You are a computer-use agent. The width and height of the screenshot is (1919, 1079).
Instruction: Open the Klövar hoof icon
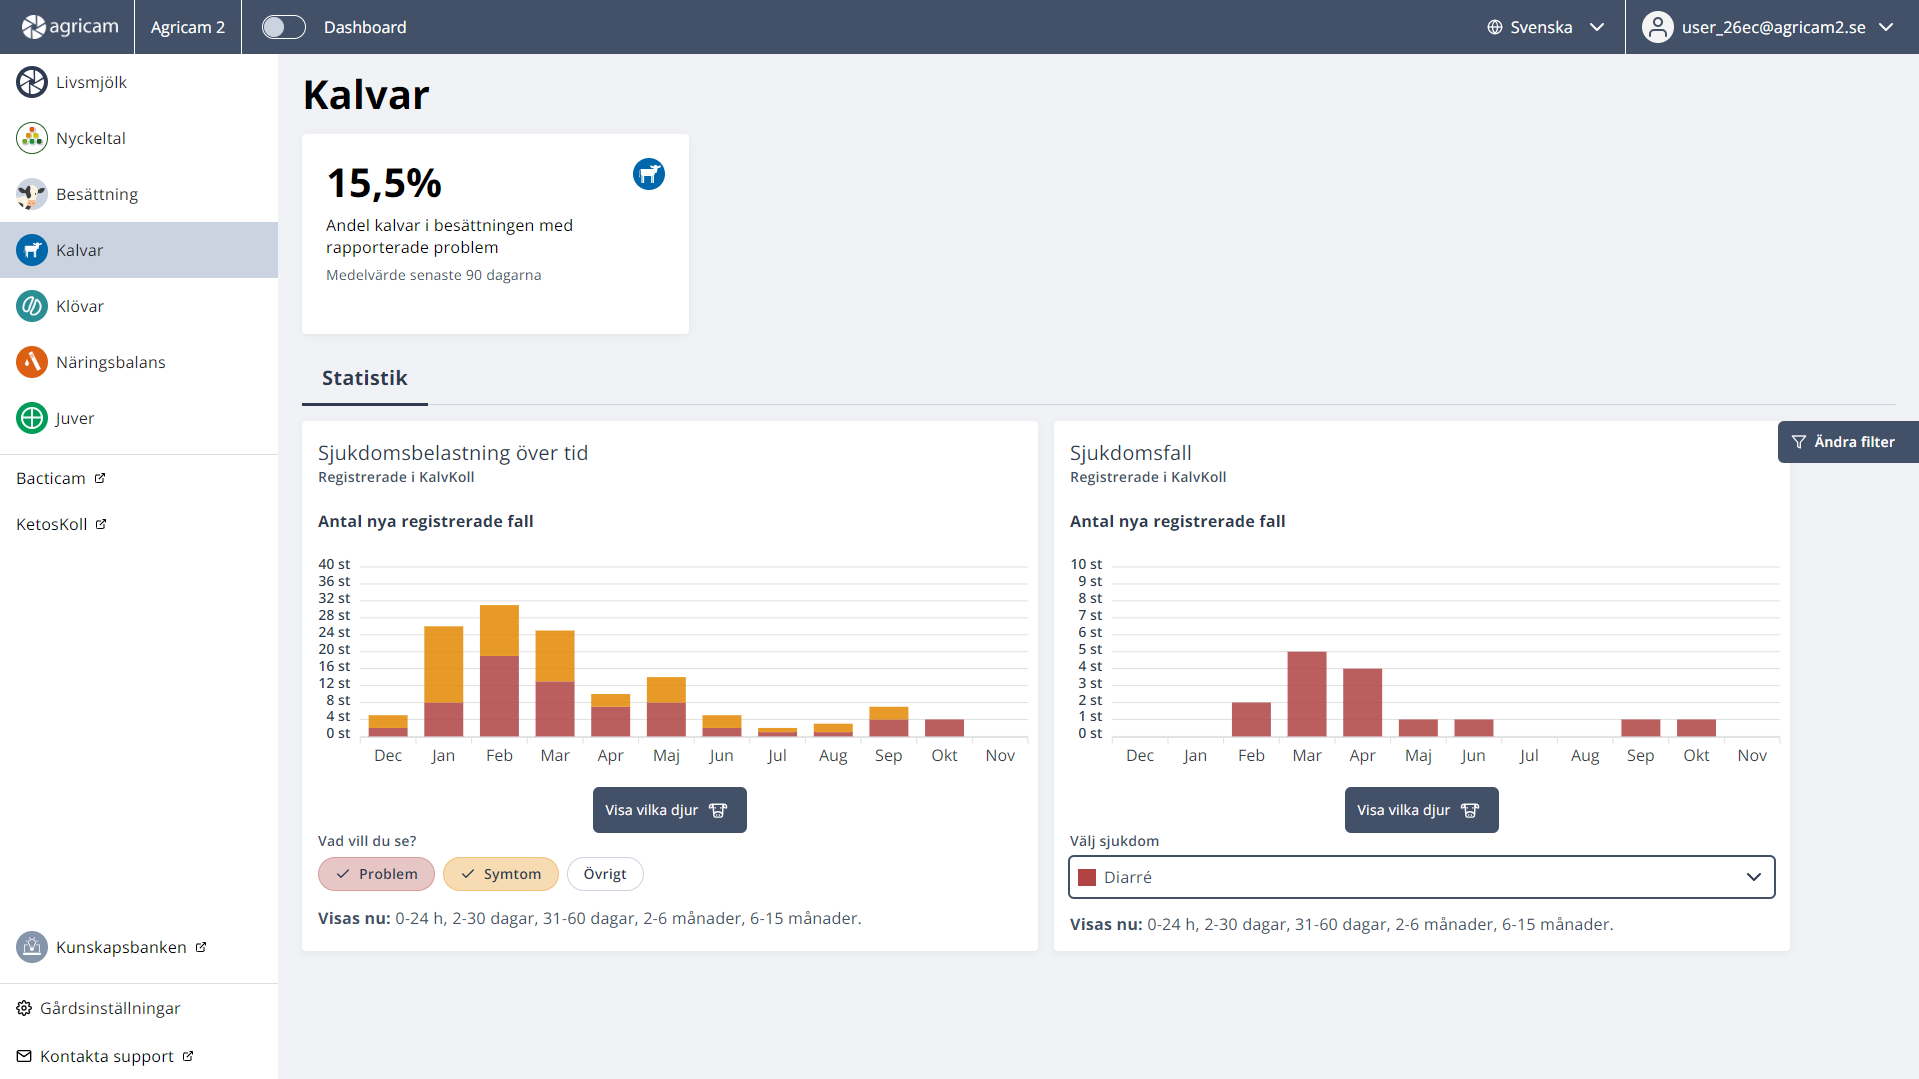(32, 306)
